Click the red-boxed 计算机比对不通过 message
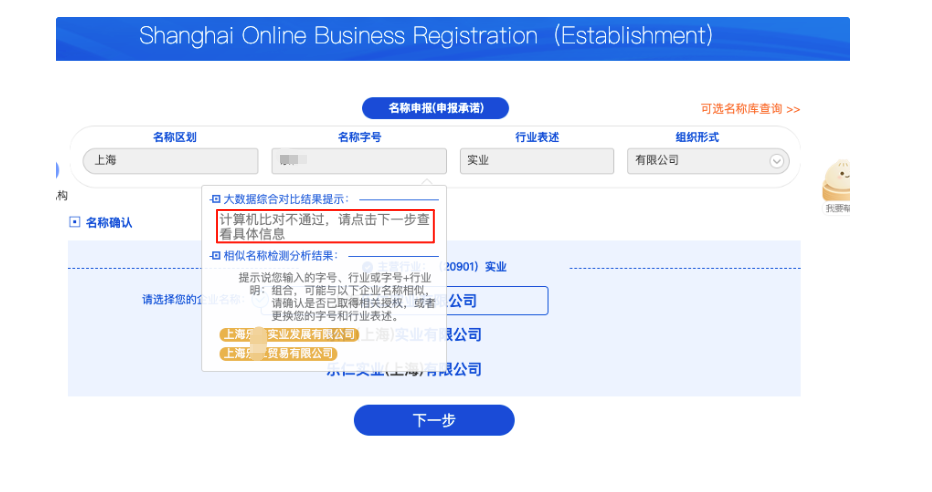The width and height of the screenshot is (932, 492). pos(326,226)
